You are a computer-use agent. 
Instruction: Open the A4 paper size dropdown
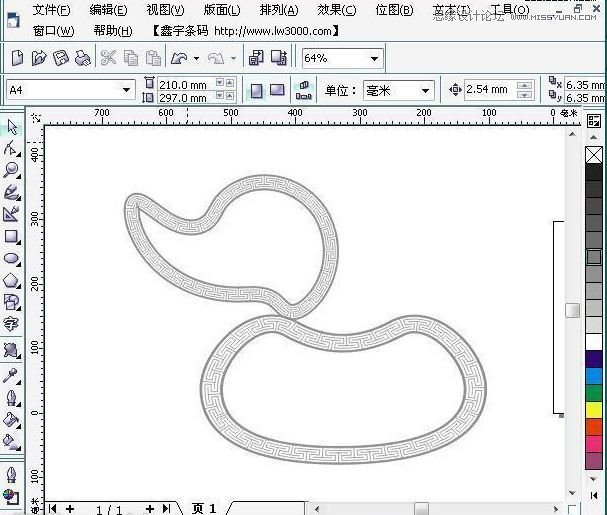coord(126,90)
